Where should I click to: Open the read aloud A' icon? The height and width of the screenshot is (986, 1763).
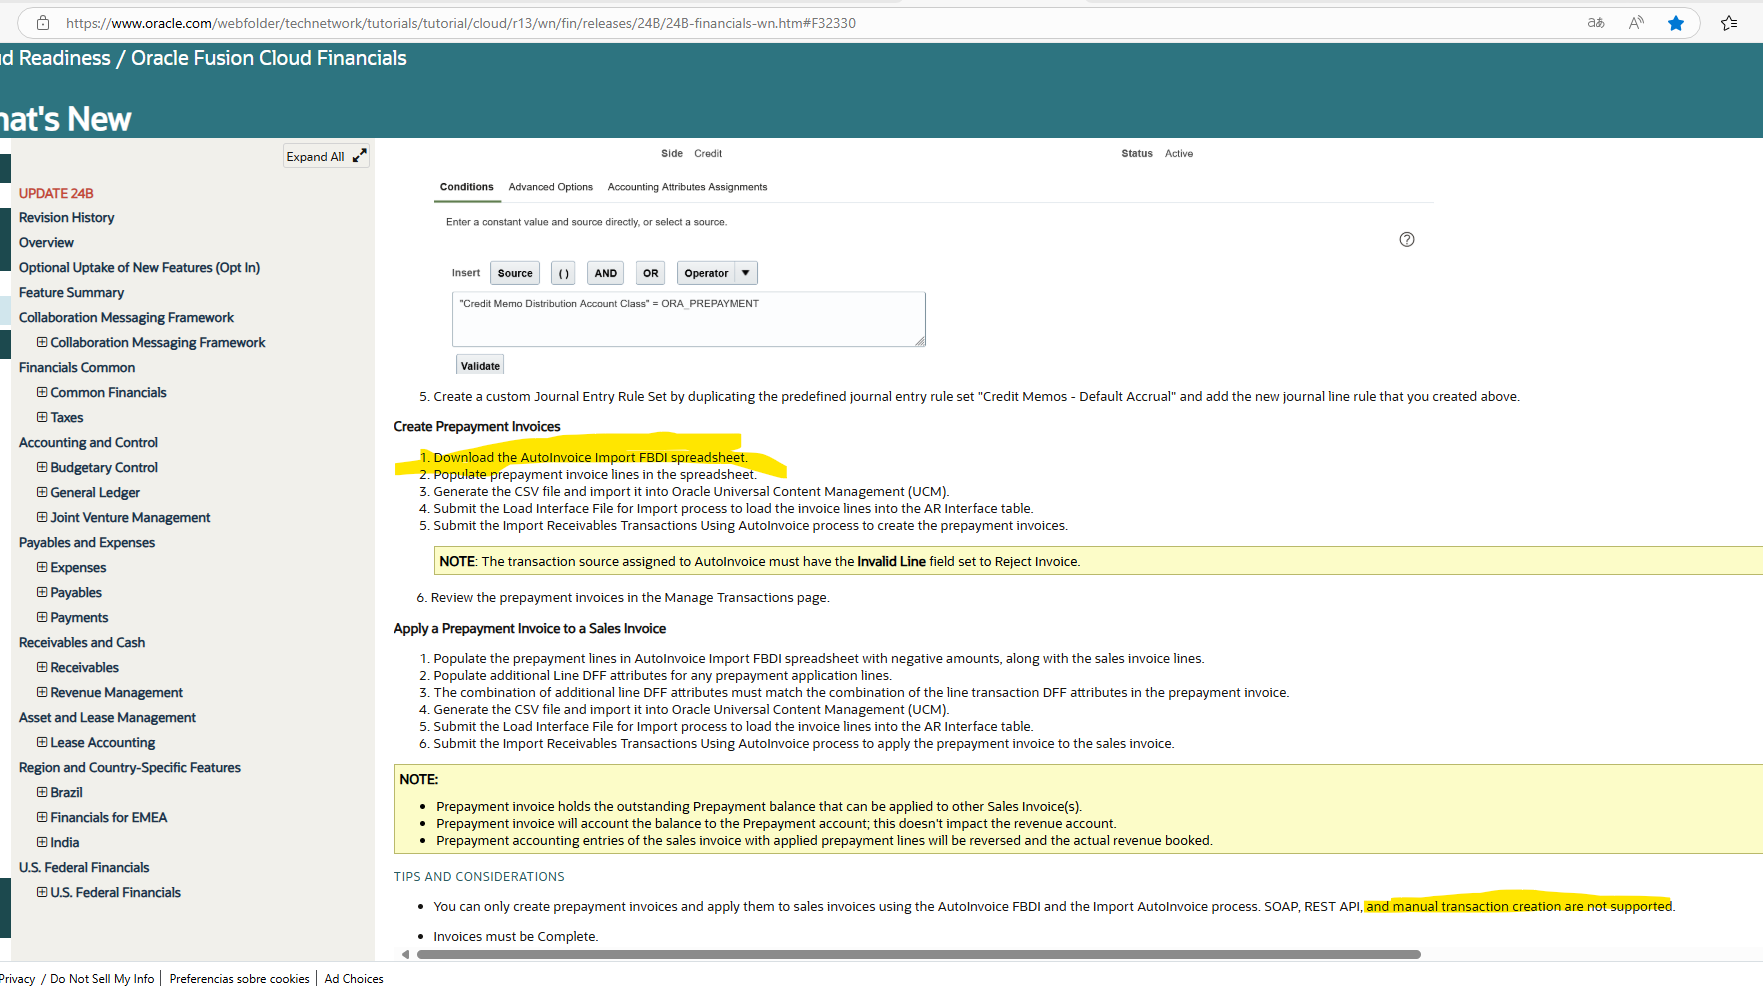click(x=1636, y=22)
